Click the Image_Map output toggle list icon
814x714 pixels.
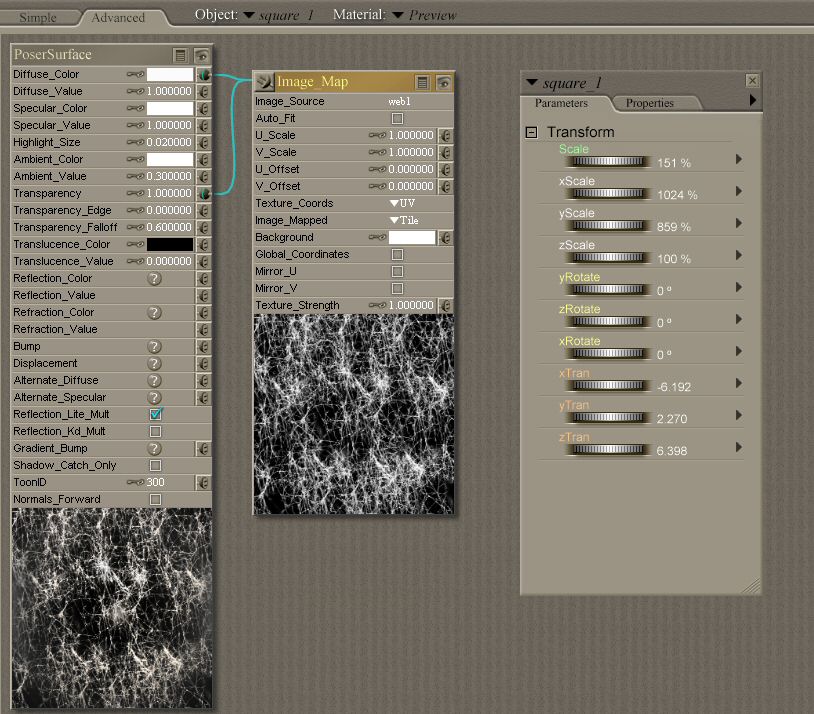(x=423, y=83)
